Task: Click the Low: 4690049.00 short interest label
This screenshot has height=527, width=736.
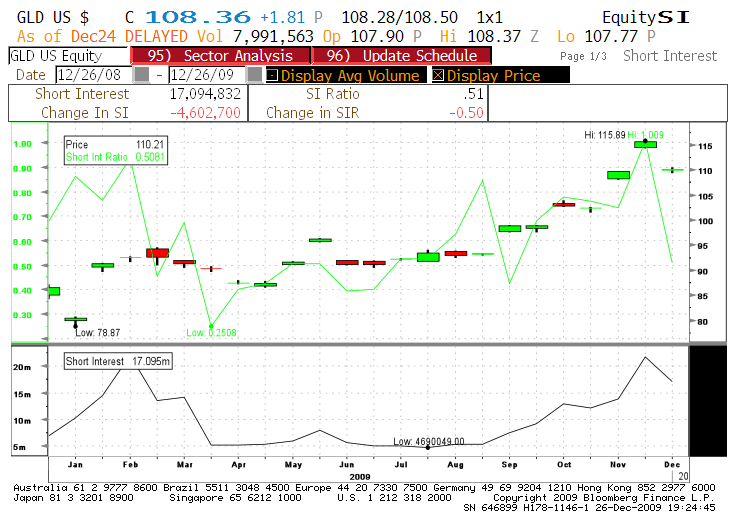Action: [x=429, y=441]
